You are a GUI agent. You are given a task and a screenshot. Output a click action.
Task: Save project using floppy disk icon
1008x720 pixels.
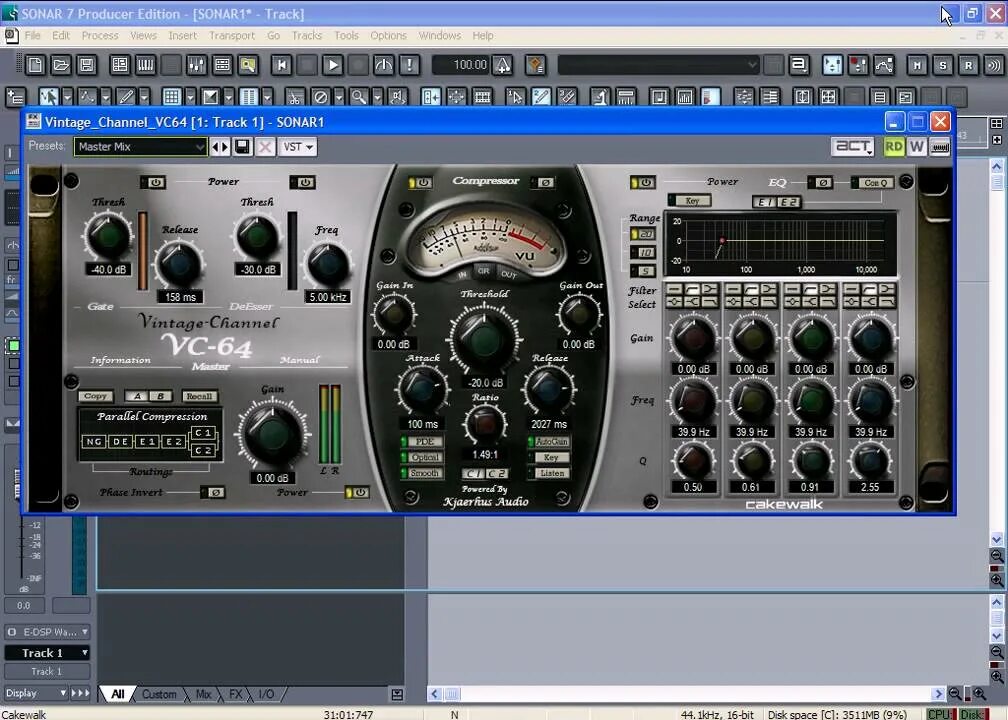point(86,64)
